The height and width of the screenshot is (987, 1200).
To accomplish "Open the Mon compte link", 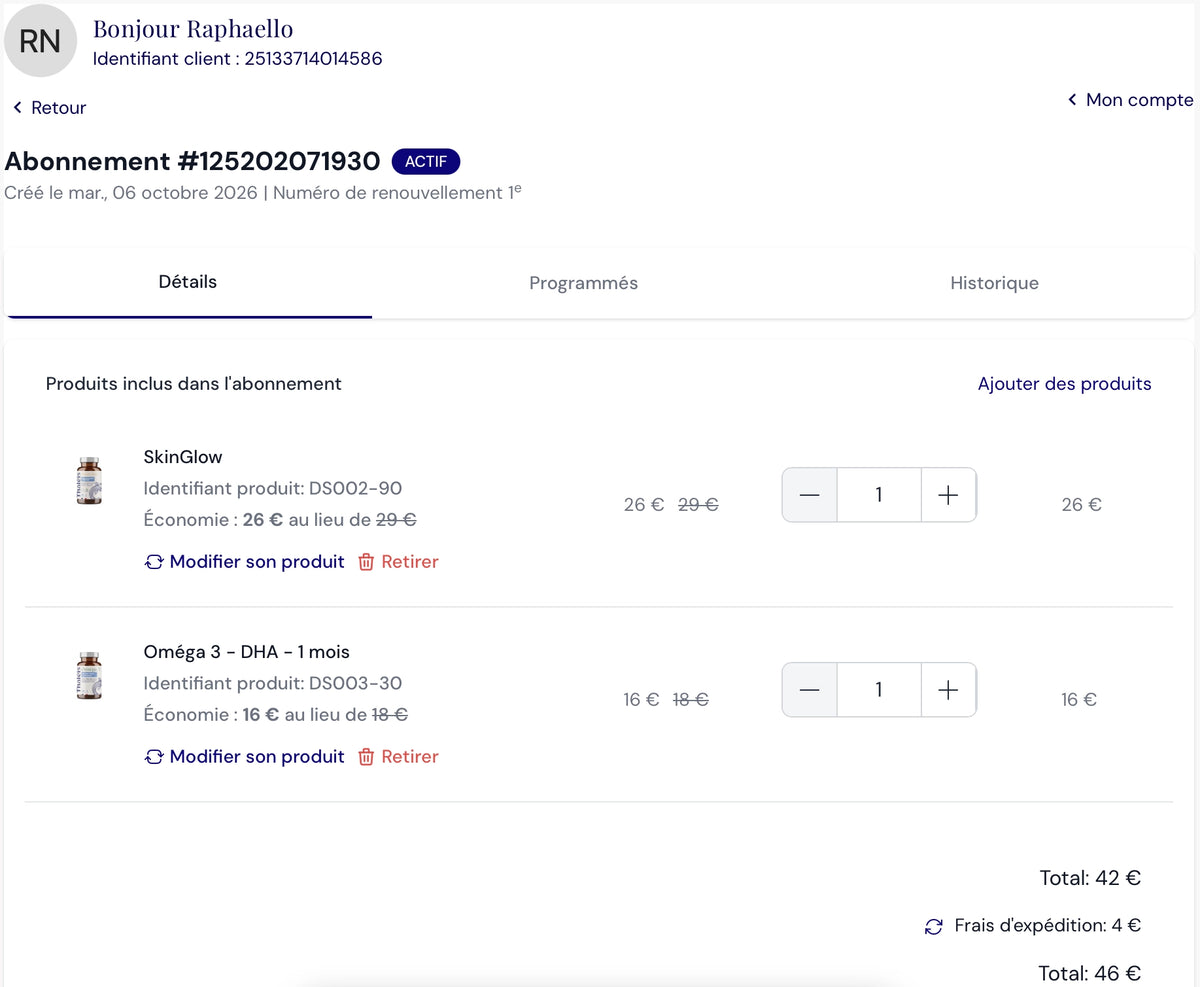I will [1130, 100].
